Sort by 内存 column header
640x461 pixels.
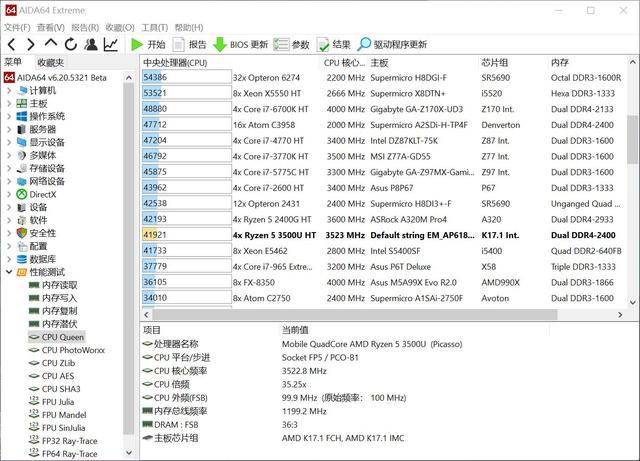pos(560,63)
